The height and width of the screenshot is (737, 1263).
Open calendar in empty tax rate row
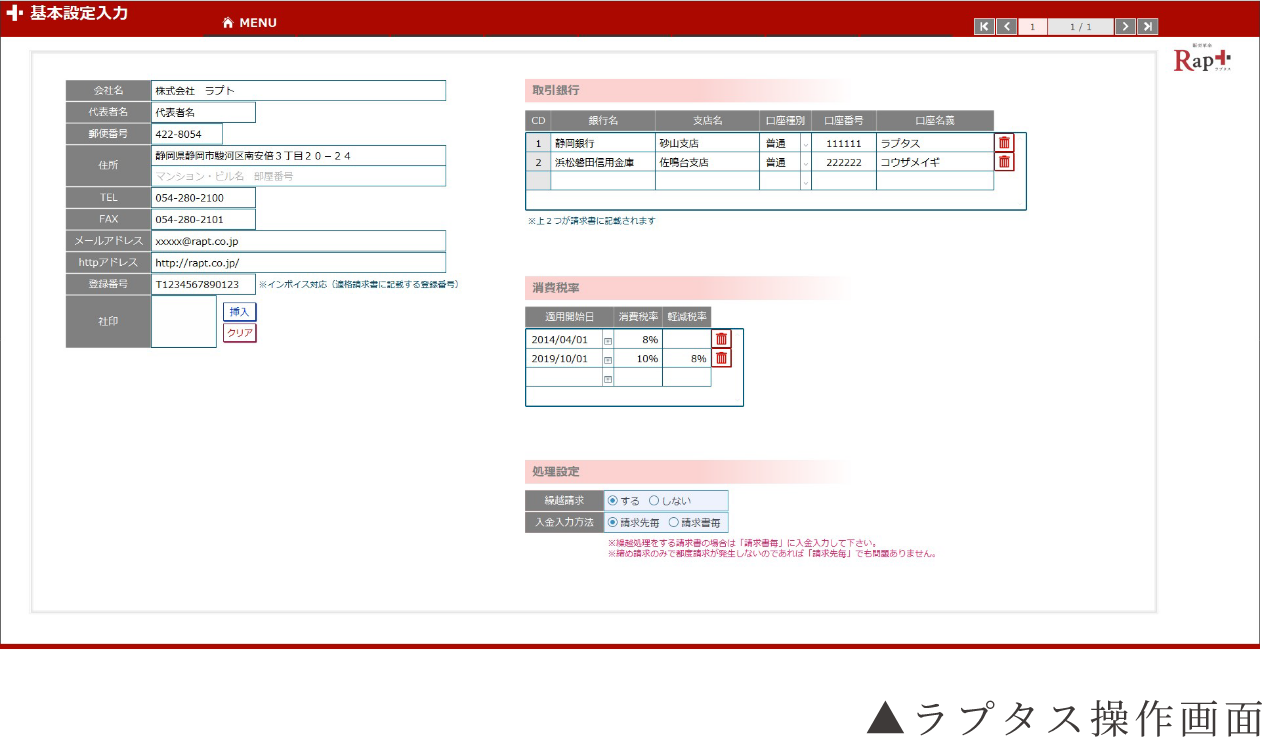pyautogui.click(x=608, y=378)
